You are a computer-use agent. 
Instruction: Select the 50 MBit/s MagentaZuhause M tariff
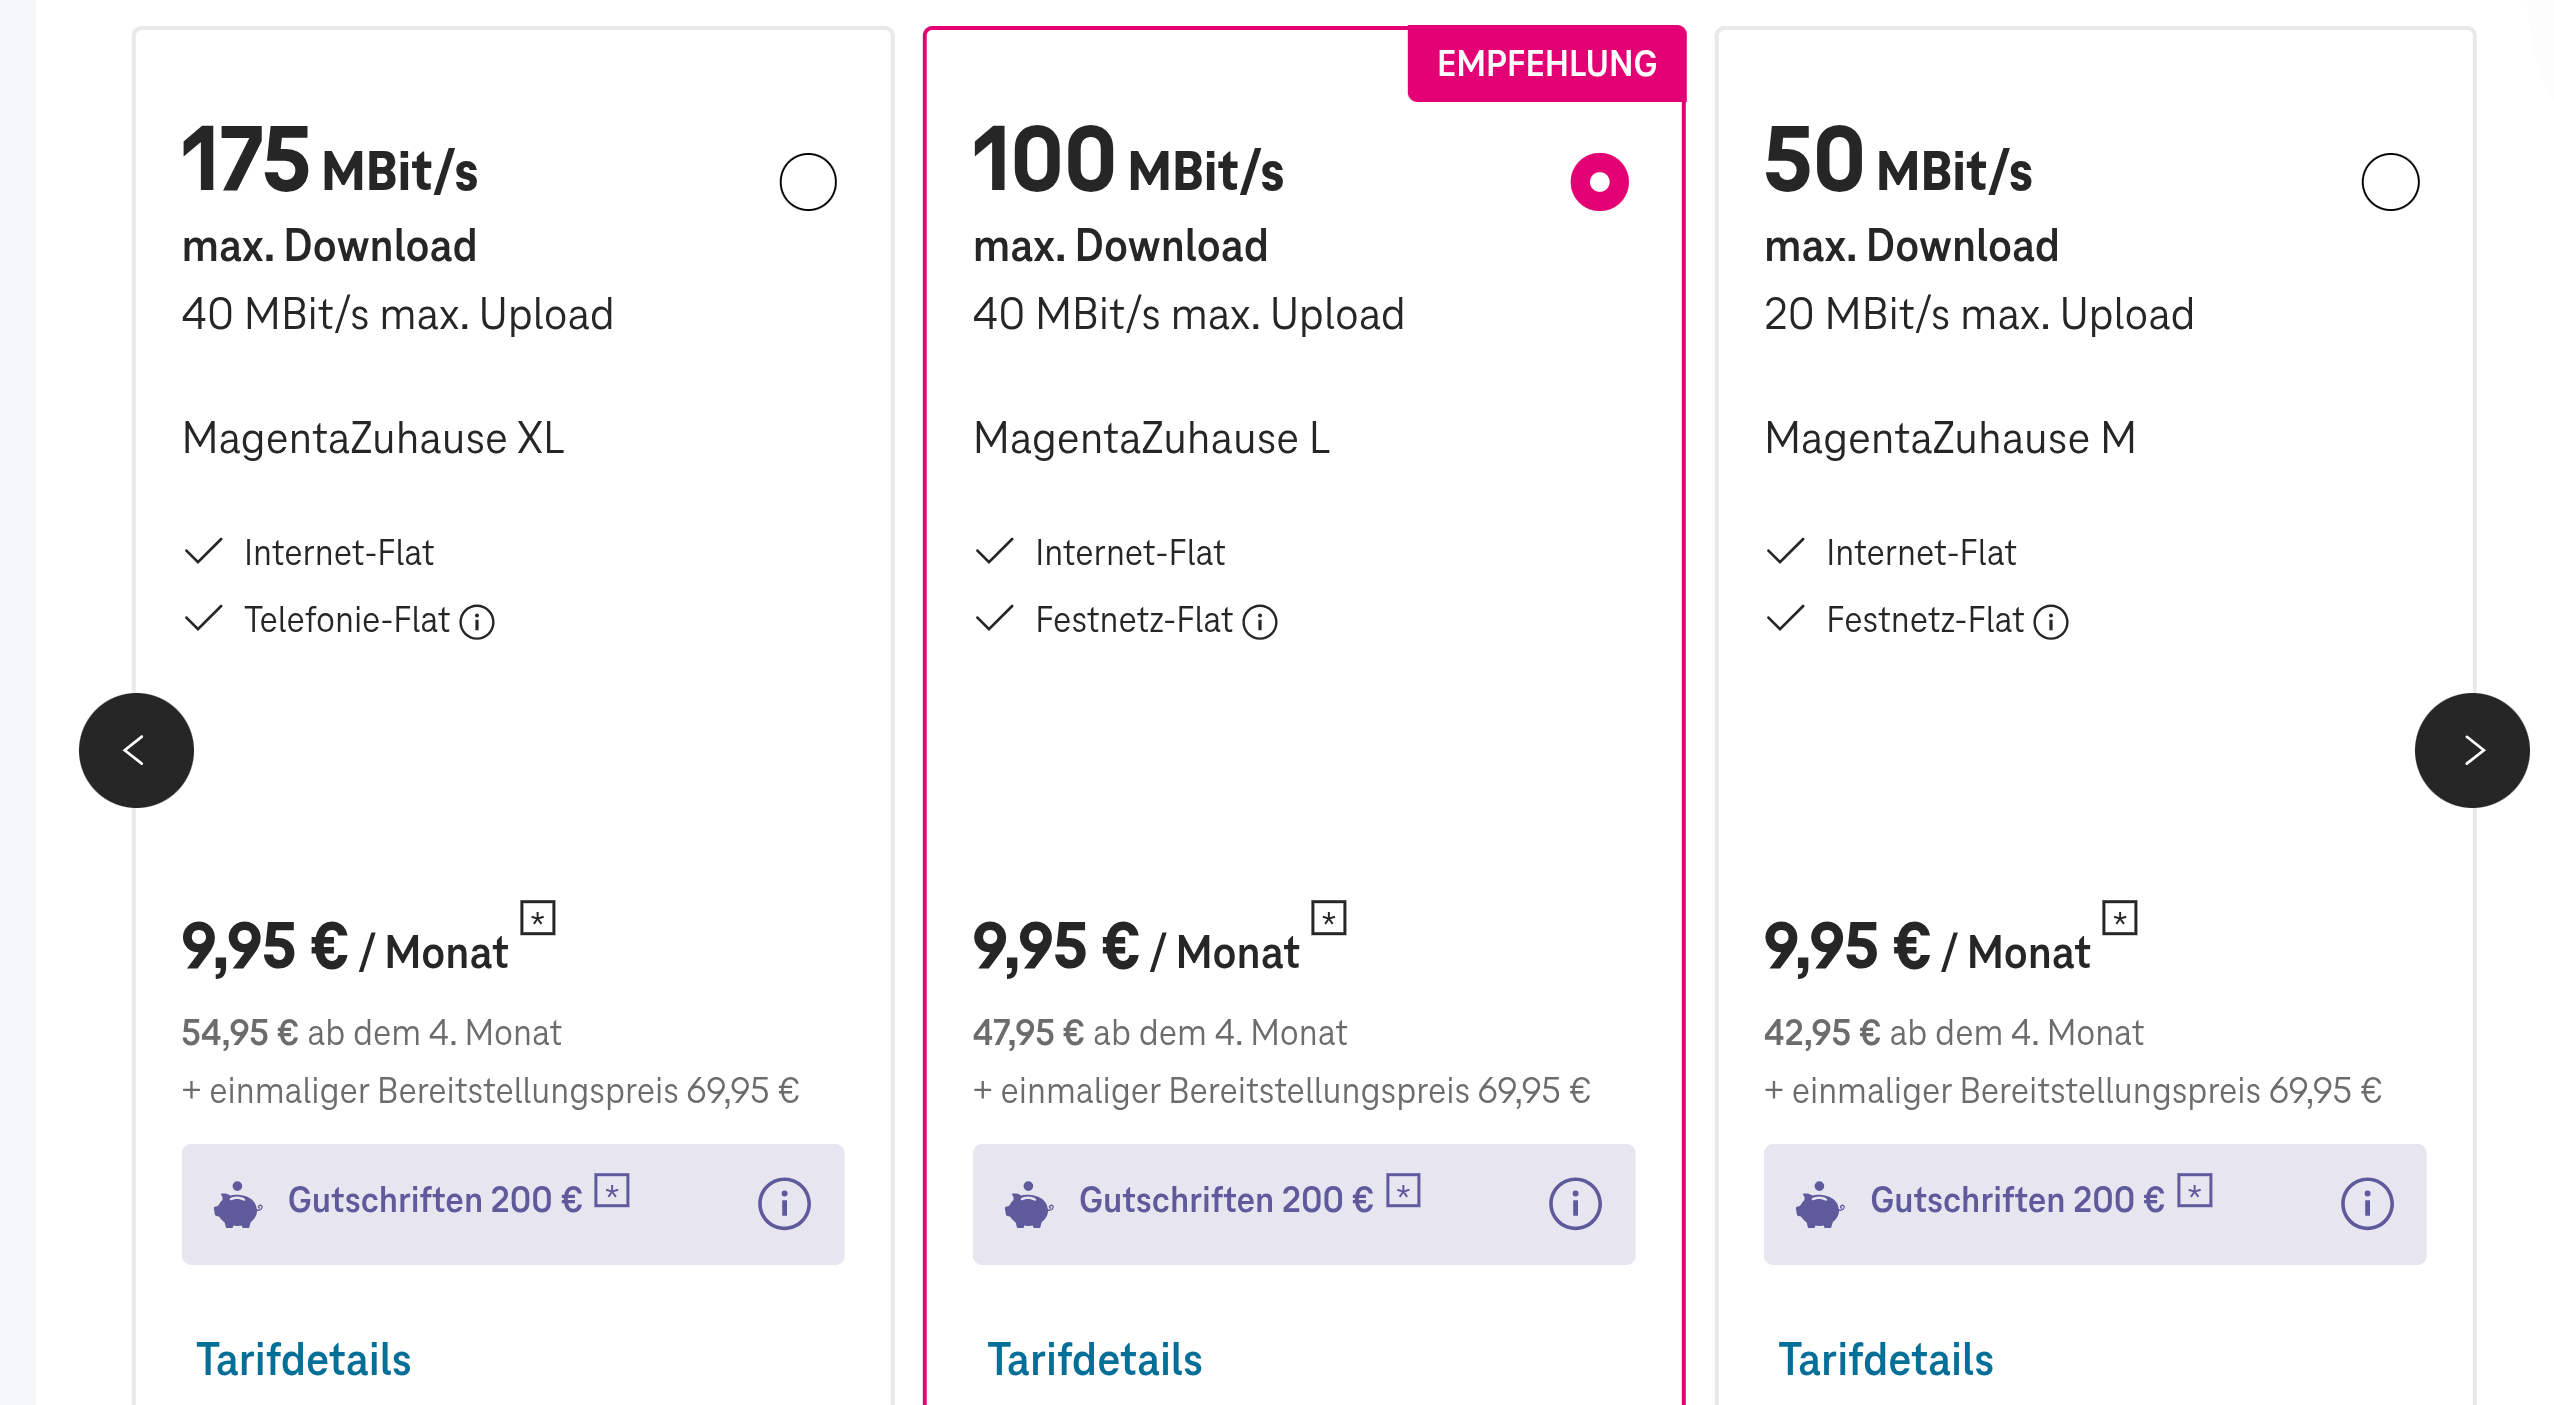coord(2391,182)
